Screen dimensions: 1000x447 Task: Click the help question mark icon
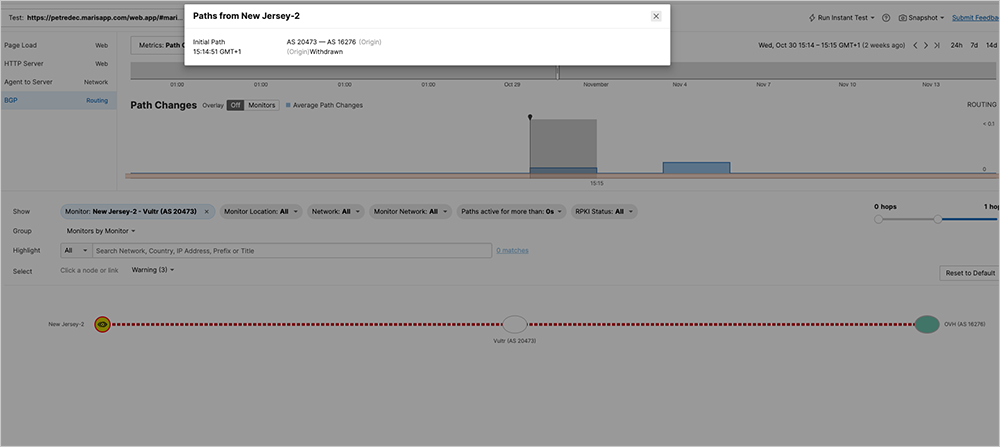pos(886,18)
